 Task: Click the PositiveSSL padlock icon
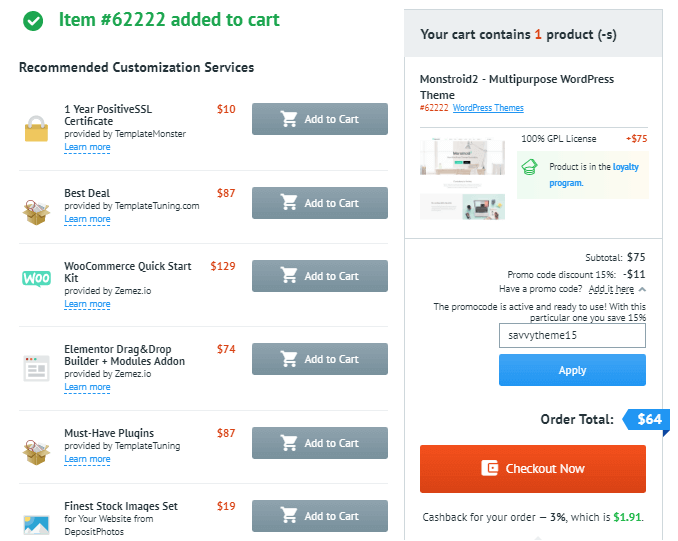tap(36, 129)
